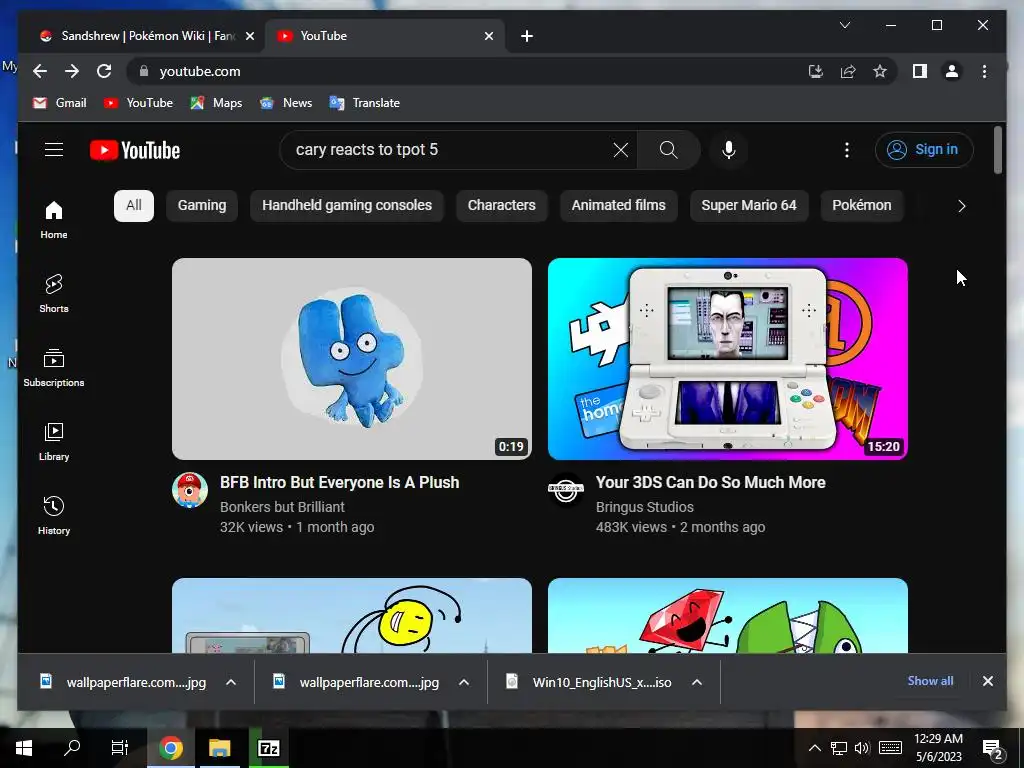1024x768 pixels.
Task: Expand options for first wallpaperflare.com jpg download
Action: click(231, 682)
